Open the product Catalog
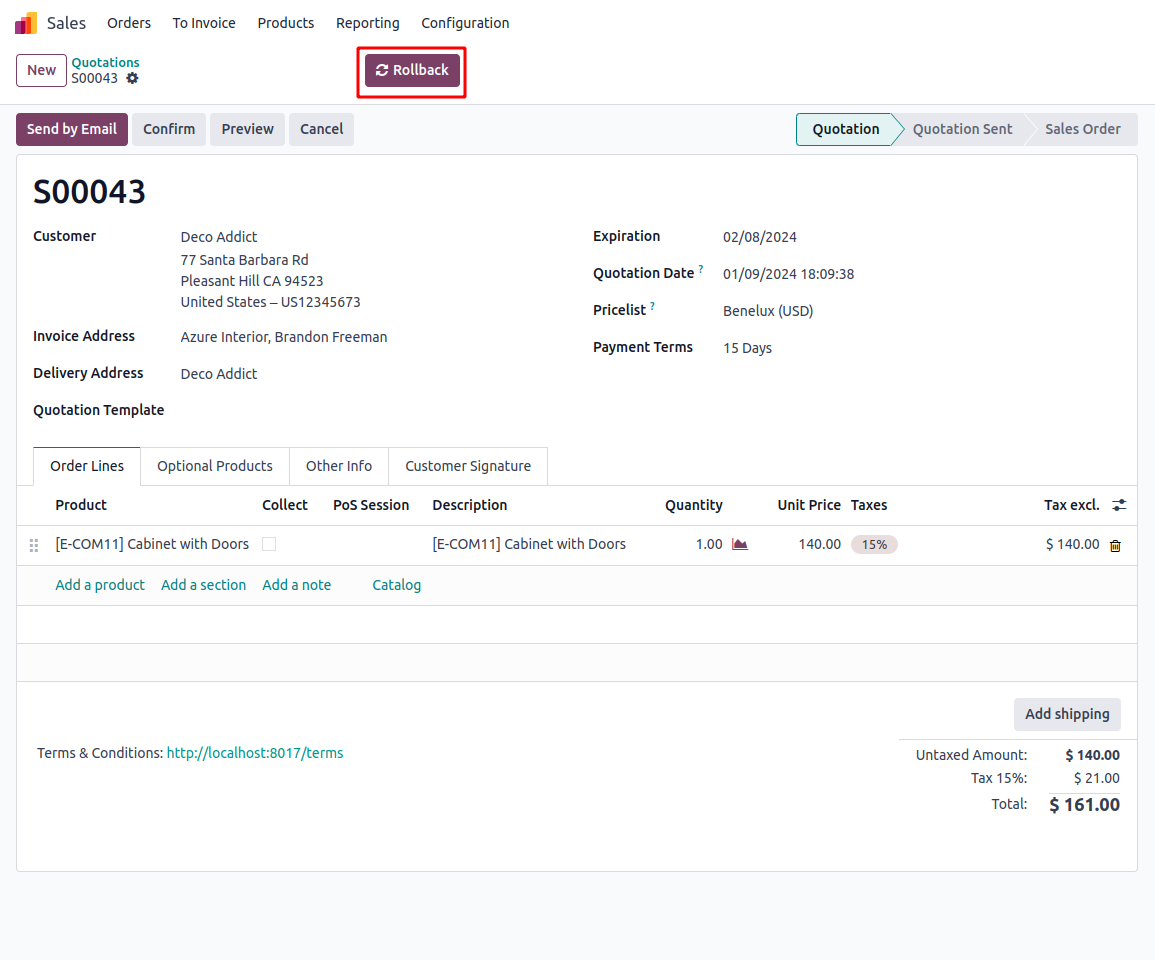The width and height of the screenshot is (1155, 960). pyautogui.click(x=396, y=585)
